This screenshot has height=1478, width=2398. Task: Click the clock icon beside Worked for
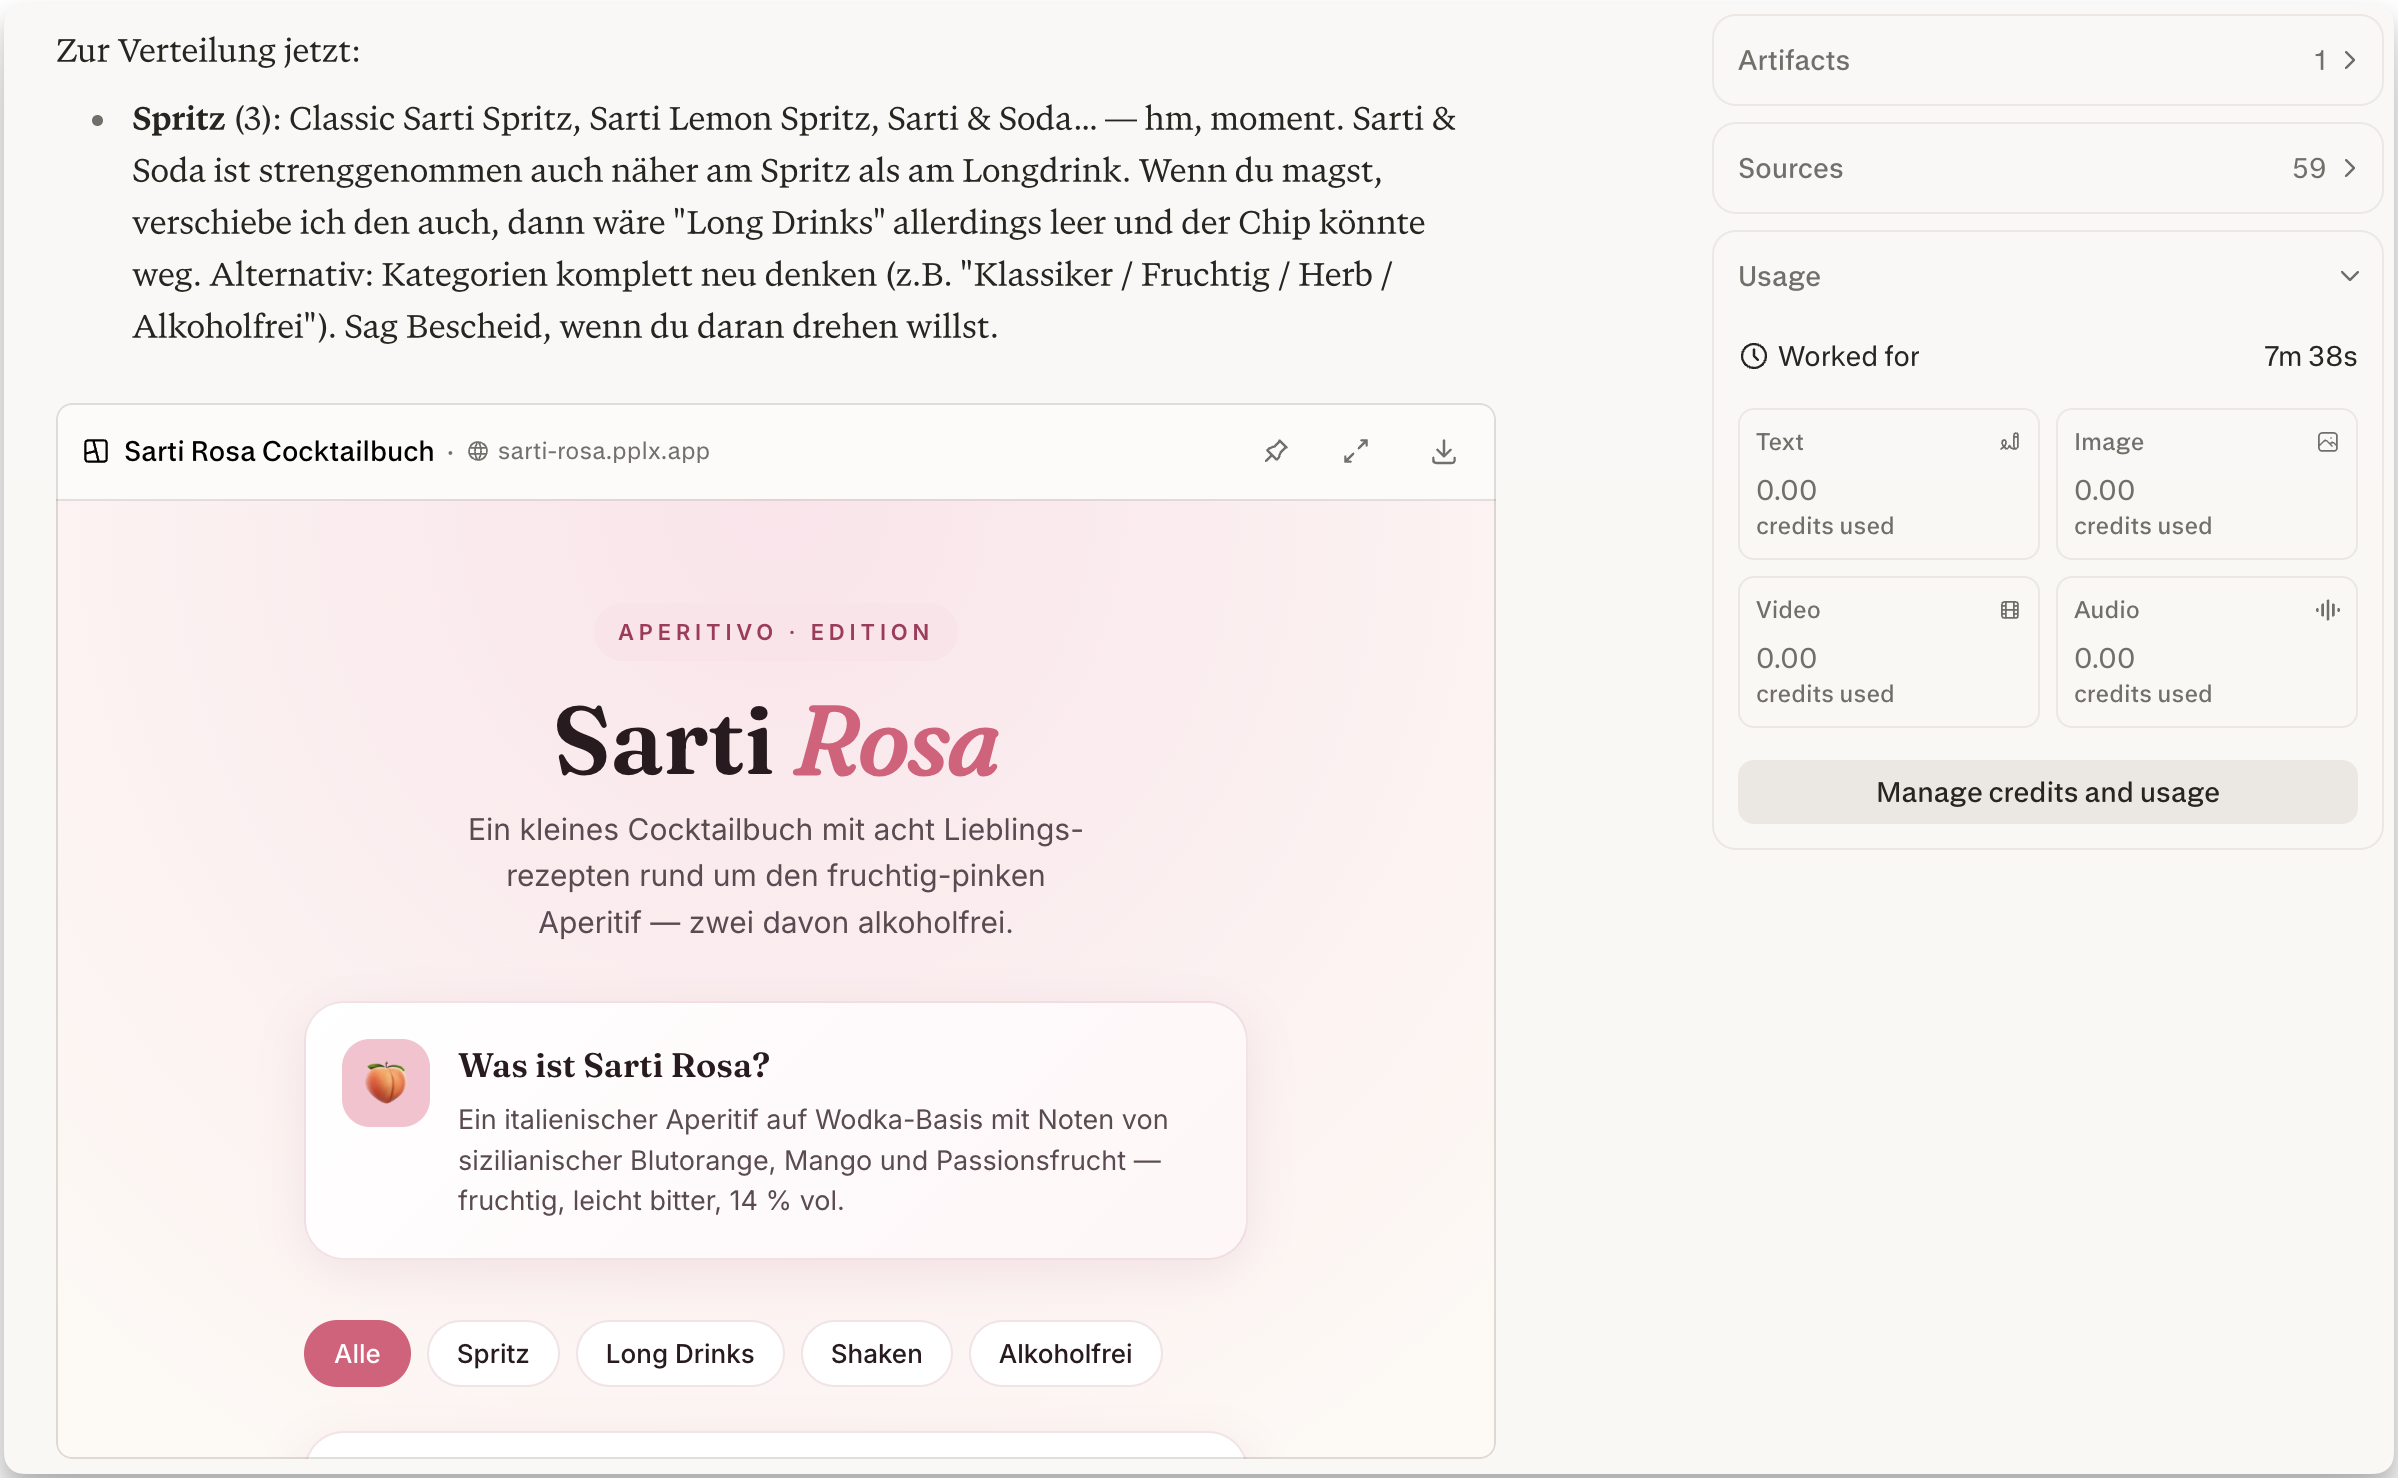(1754, 356)
